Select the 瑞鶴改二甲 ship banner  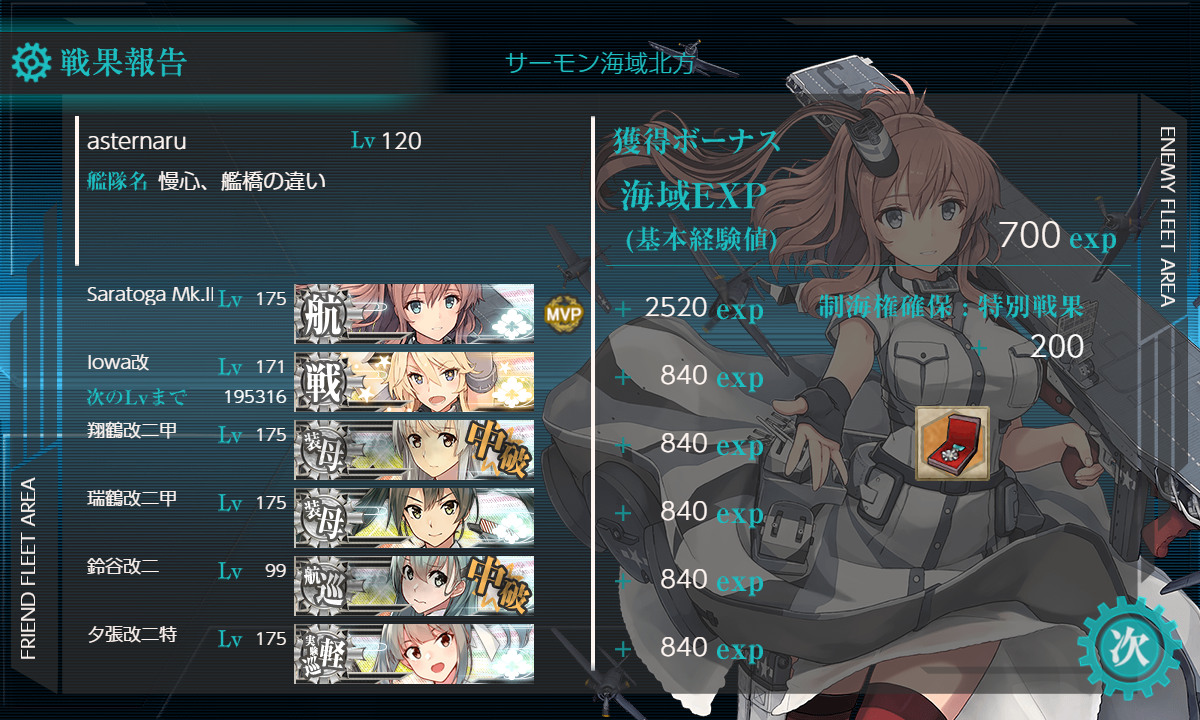click(x=414, y=518)
